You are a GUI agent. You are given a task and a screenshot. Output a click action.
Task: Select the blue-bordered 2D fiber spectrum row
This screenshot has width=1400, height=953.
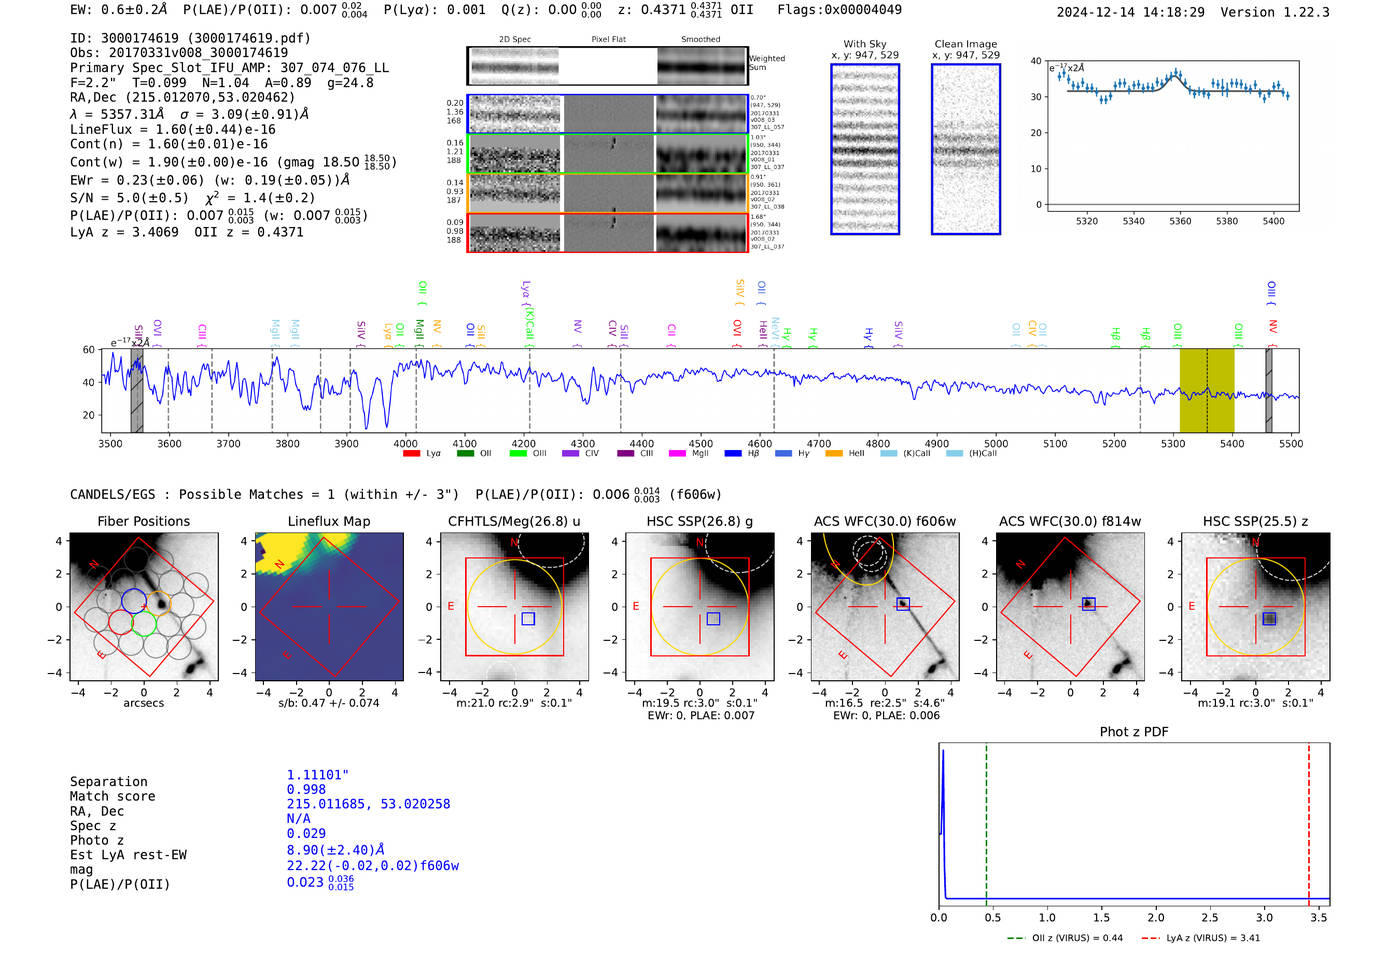(607, 114)
